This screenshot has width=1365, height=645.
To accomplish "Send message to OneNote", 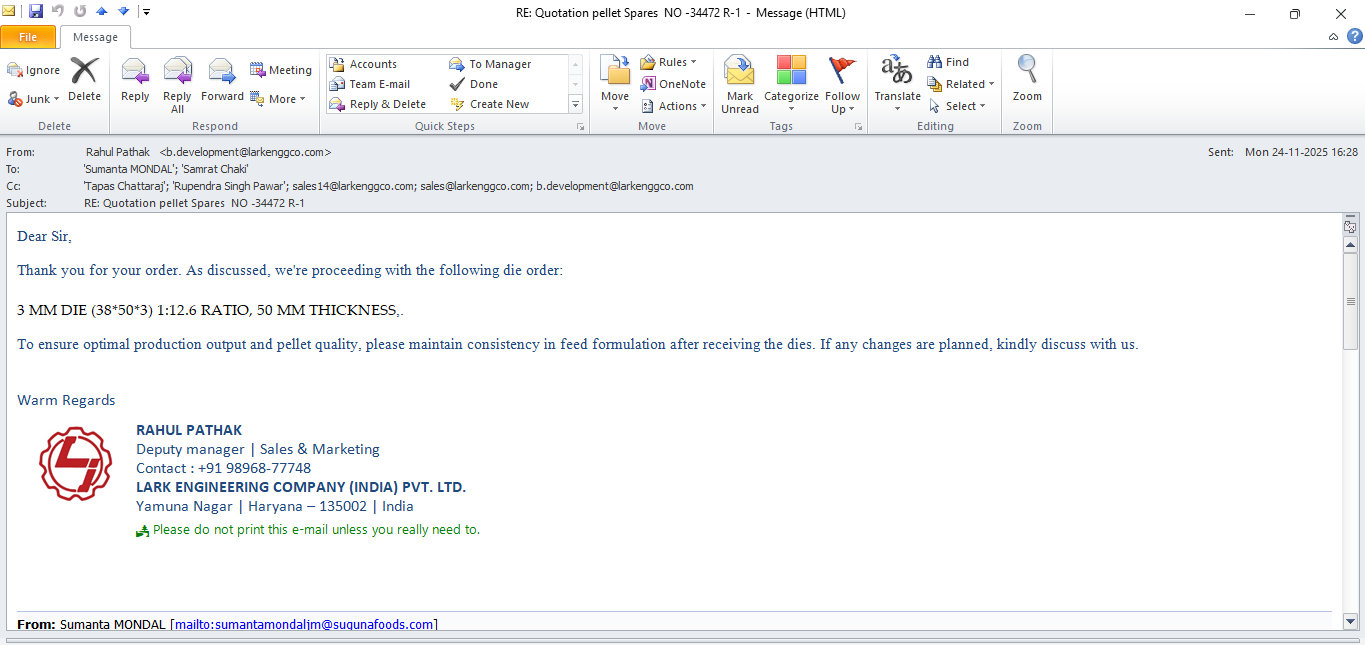I will point(673,84).
